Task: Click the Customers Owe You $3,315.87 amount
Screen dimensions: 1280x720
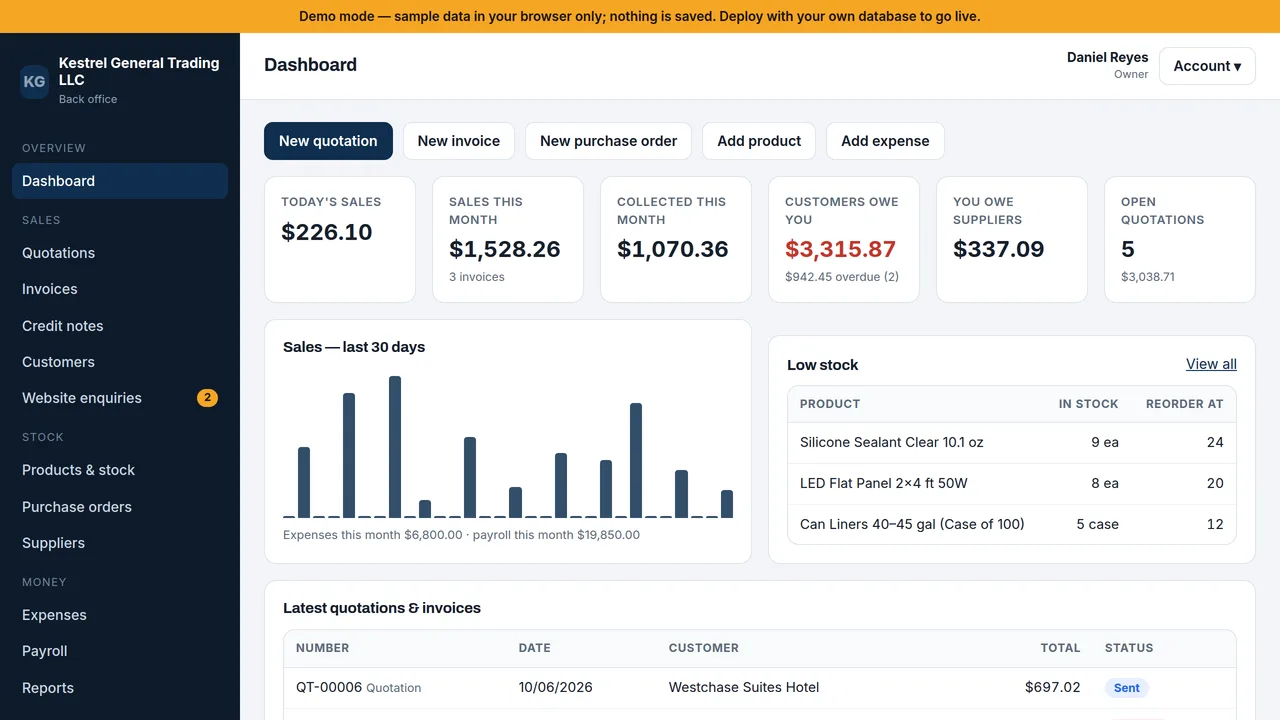Action: pyautogui.click(x=840, y=249)
